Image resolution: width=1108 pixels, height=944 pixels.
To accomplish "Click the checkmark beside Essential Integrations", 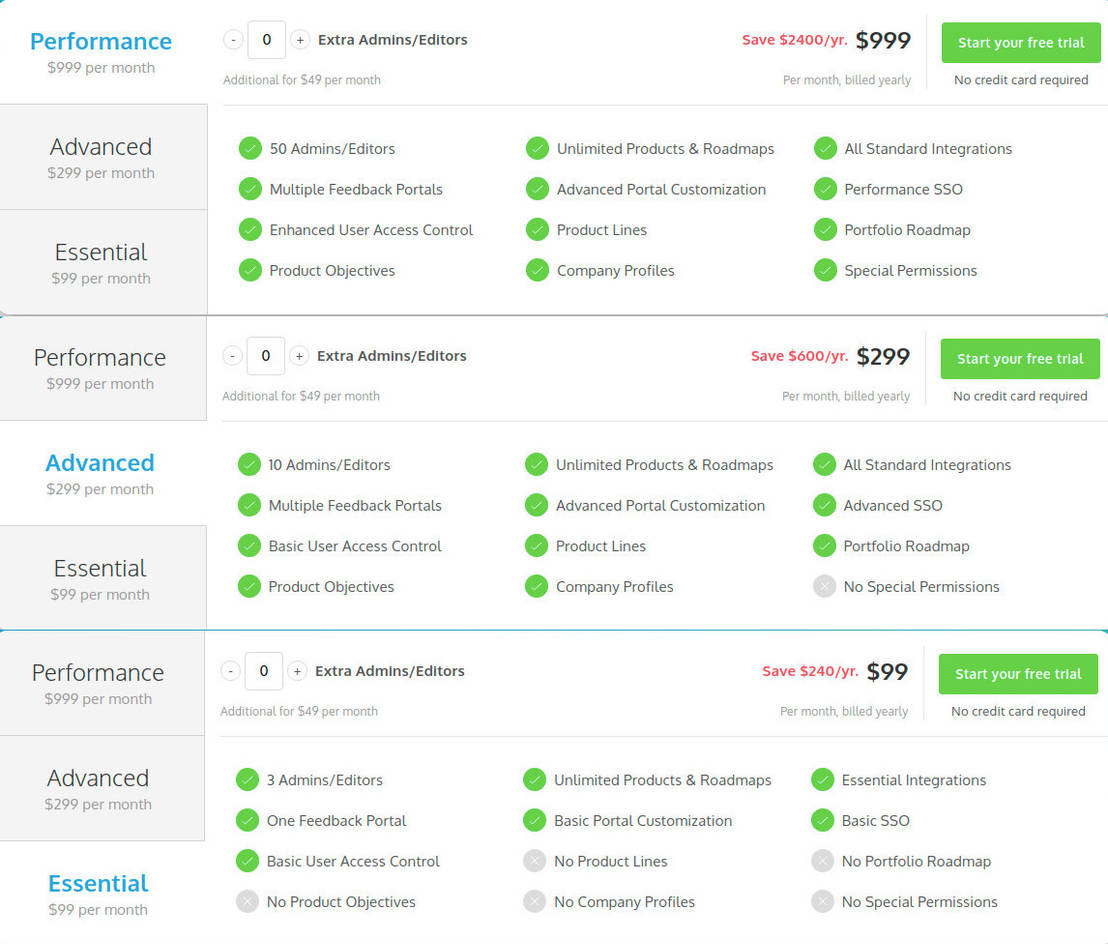I will [823, 779].
